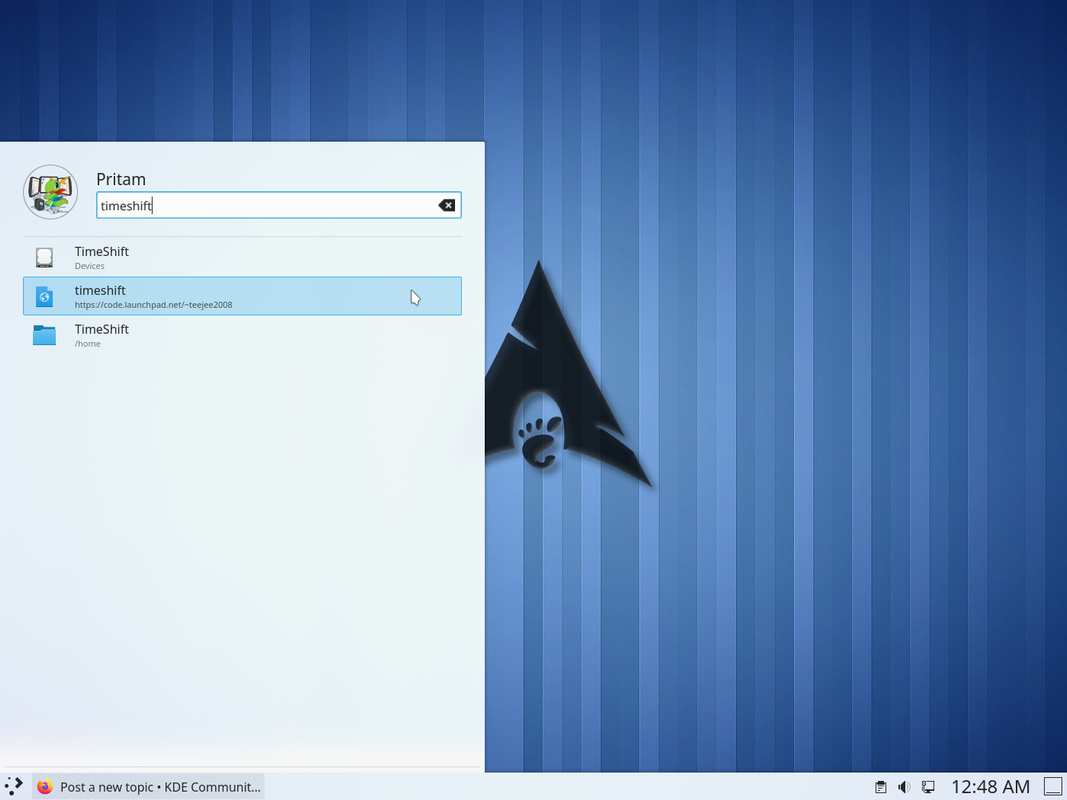Click the show desktop button
The width and height of the screenshot is (1067, 800).
click(1053, 786)
